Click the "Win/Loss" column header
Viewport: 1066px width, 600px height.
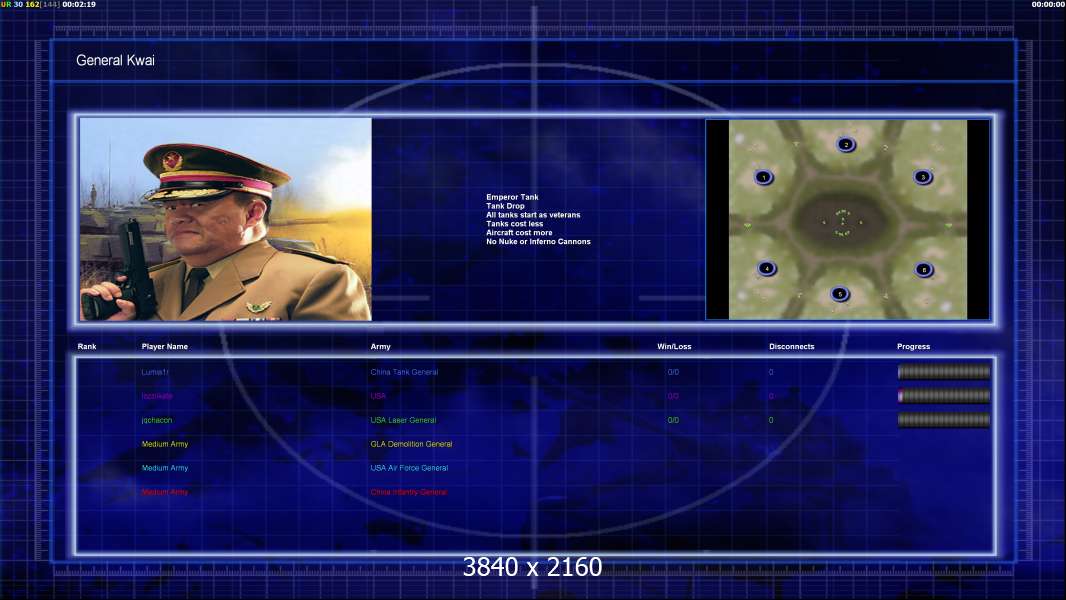[674, 347]
